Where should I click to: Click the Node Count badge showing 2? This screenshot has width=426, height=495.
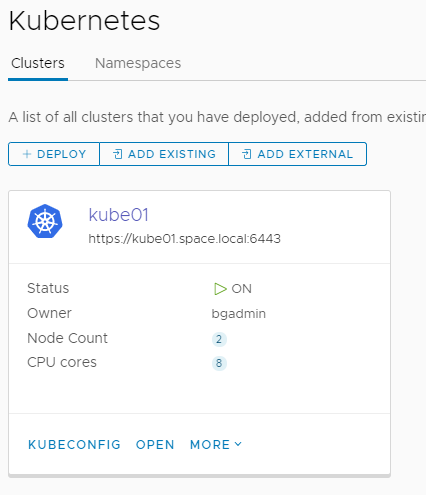219,339
